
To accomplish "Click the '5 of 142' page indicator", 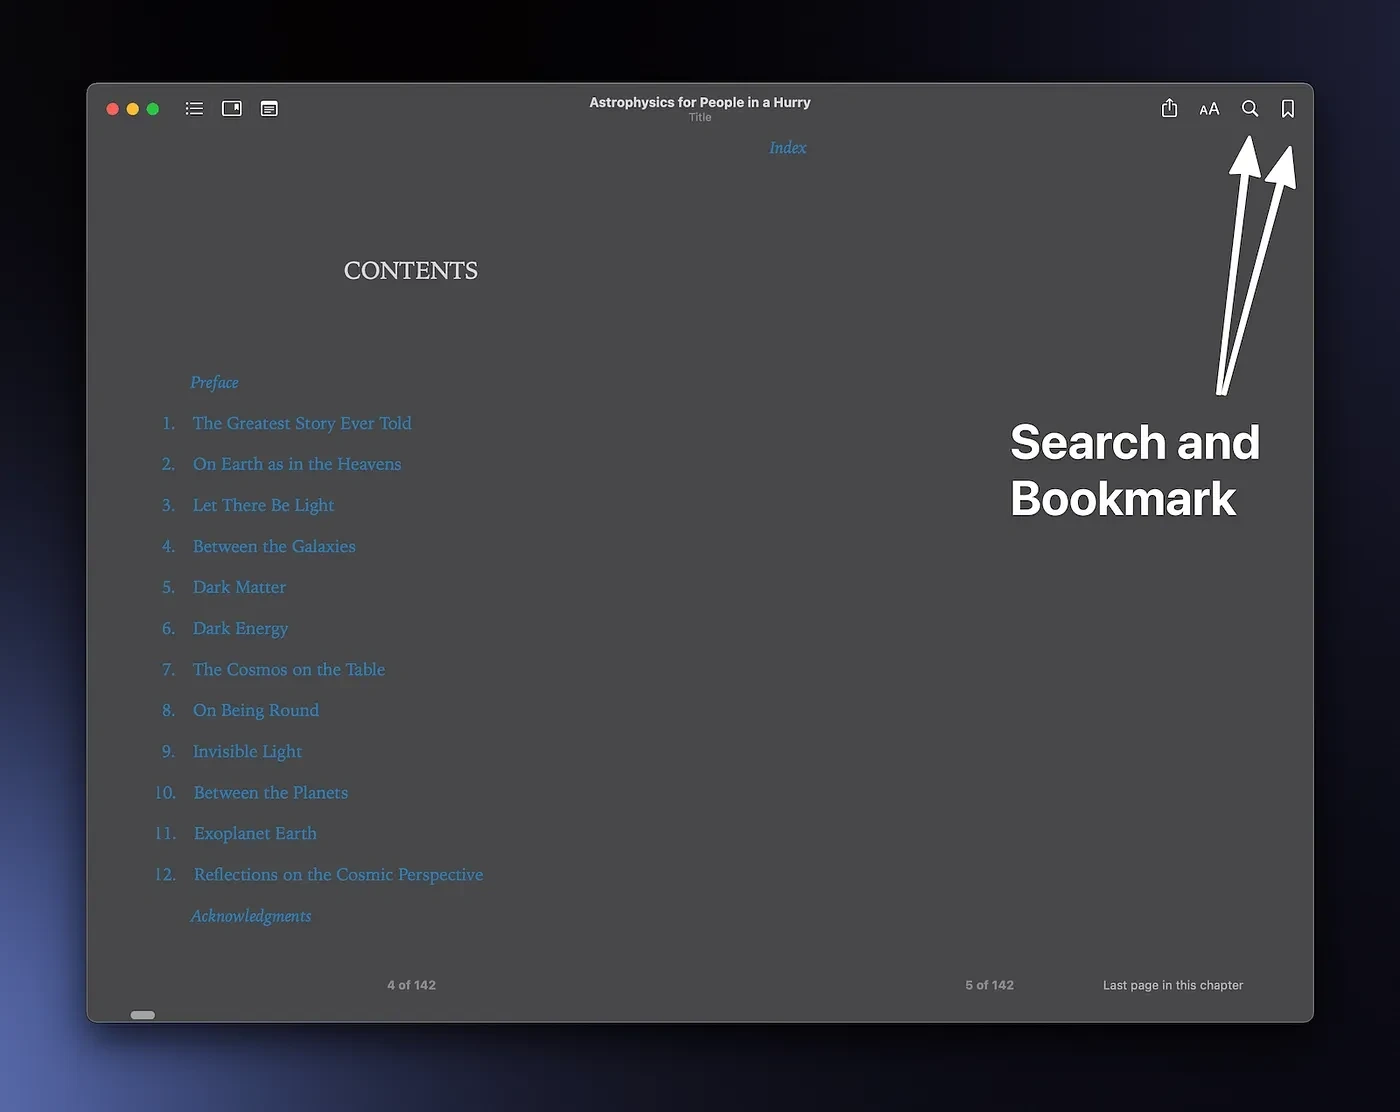I will 989,985.
